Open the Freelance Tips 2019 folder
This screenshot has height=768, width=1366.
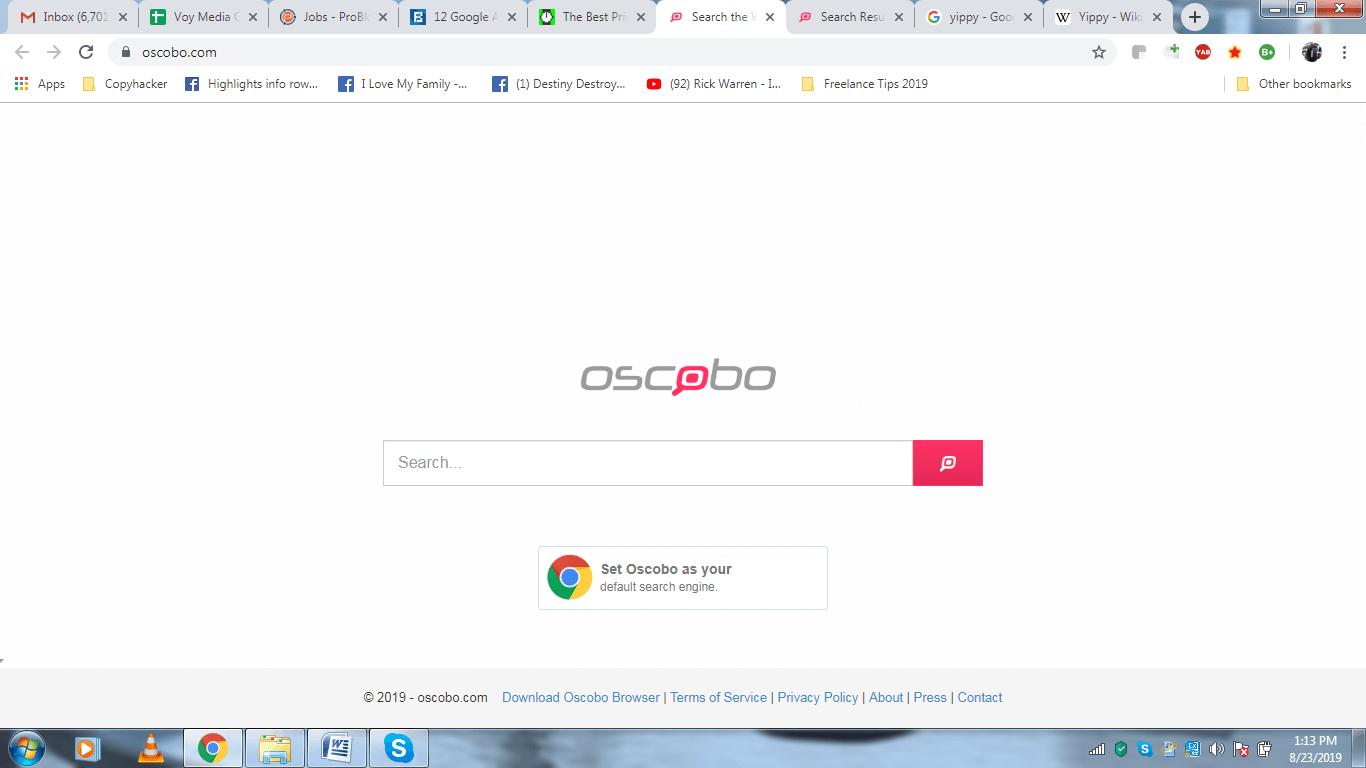(x=865, y=84)
